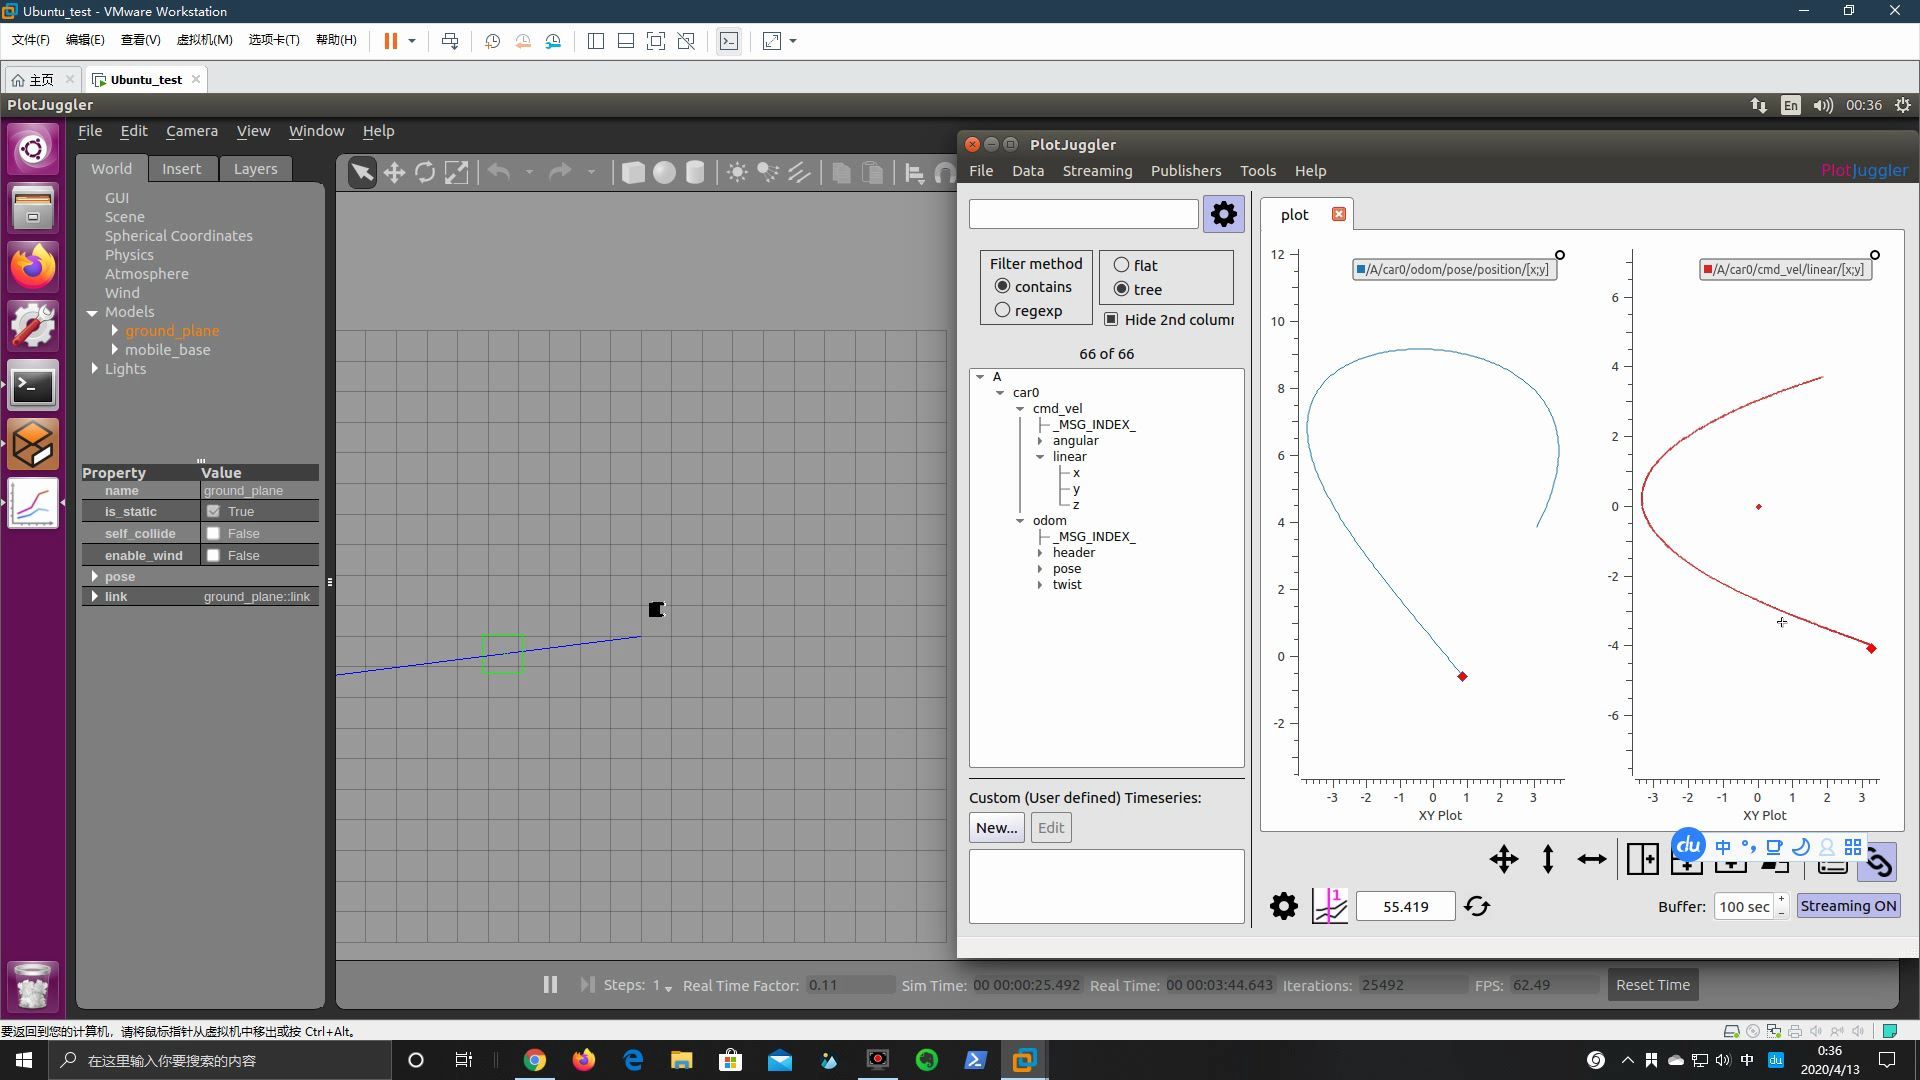The image size is (1920, 1080).
Task: Click the time value field 55.419
Action: pyautogui.click(x=1405, y=907)
